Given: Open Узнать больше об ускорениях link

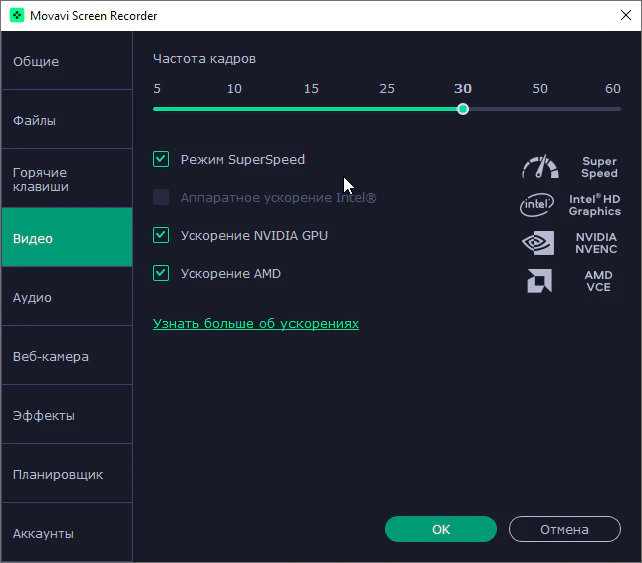Looking at the screenshot, I should pyautogui.click(x=256, y=323).
